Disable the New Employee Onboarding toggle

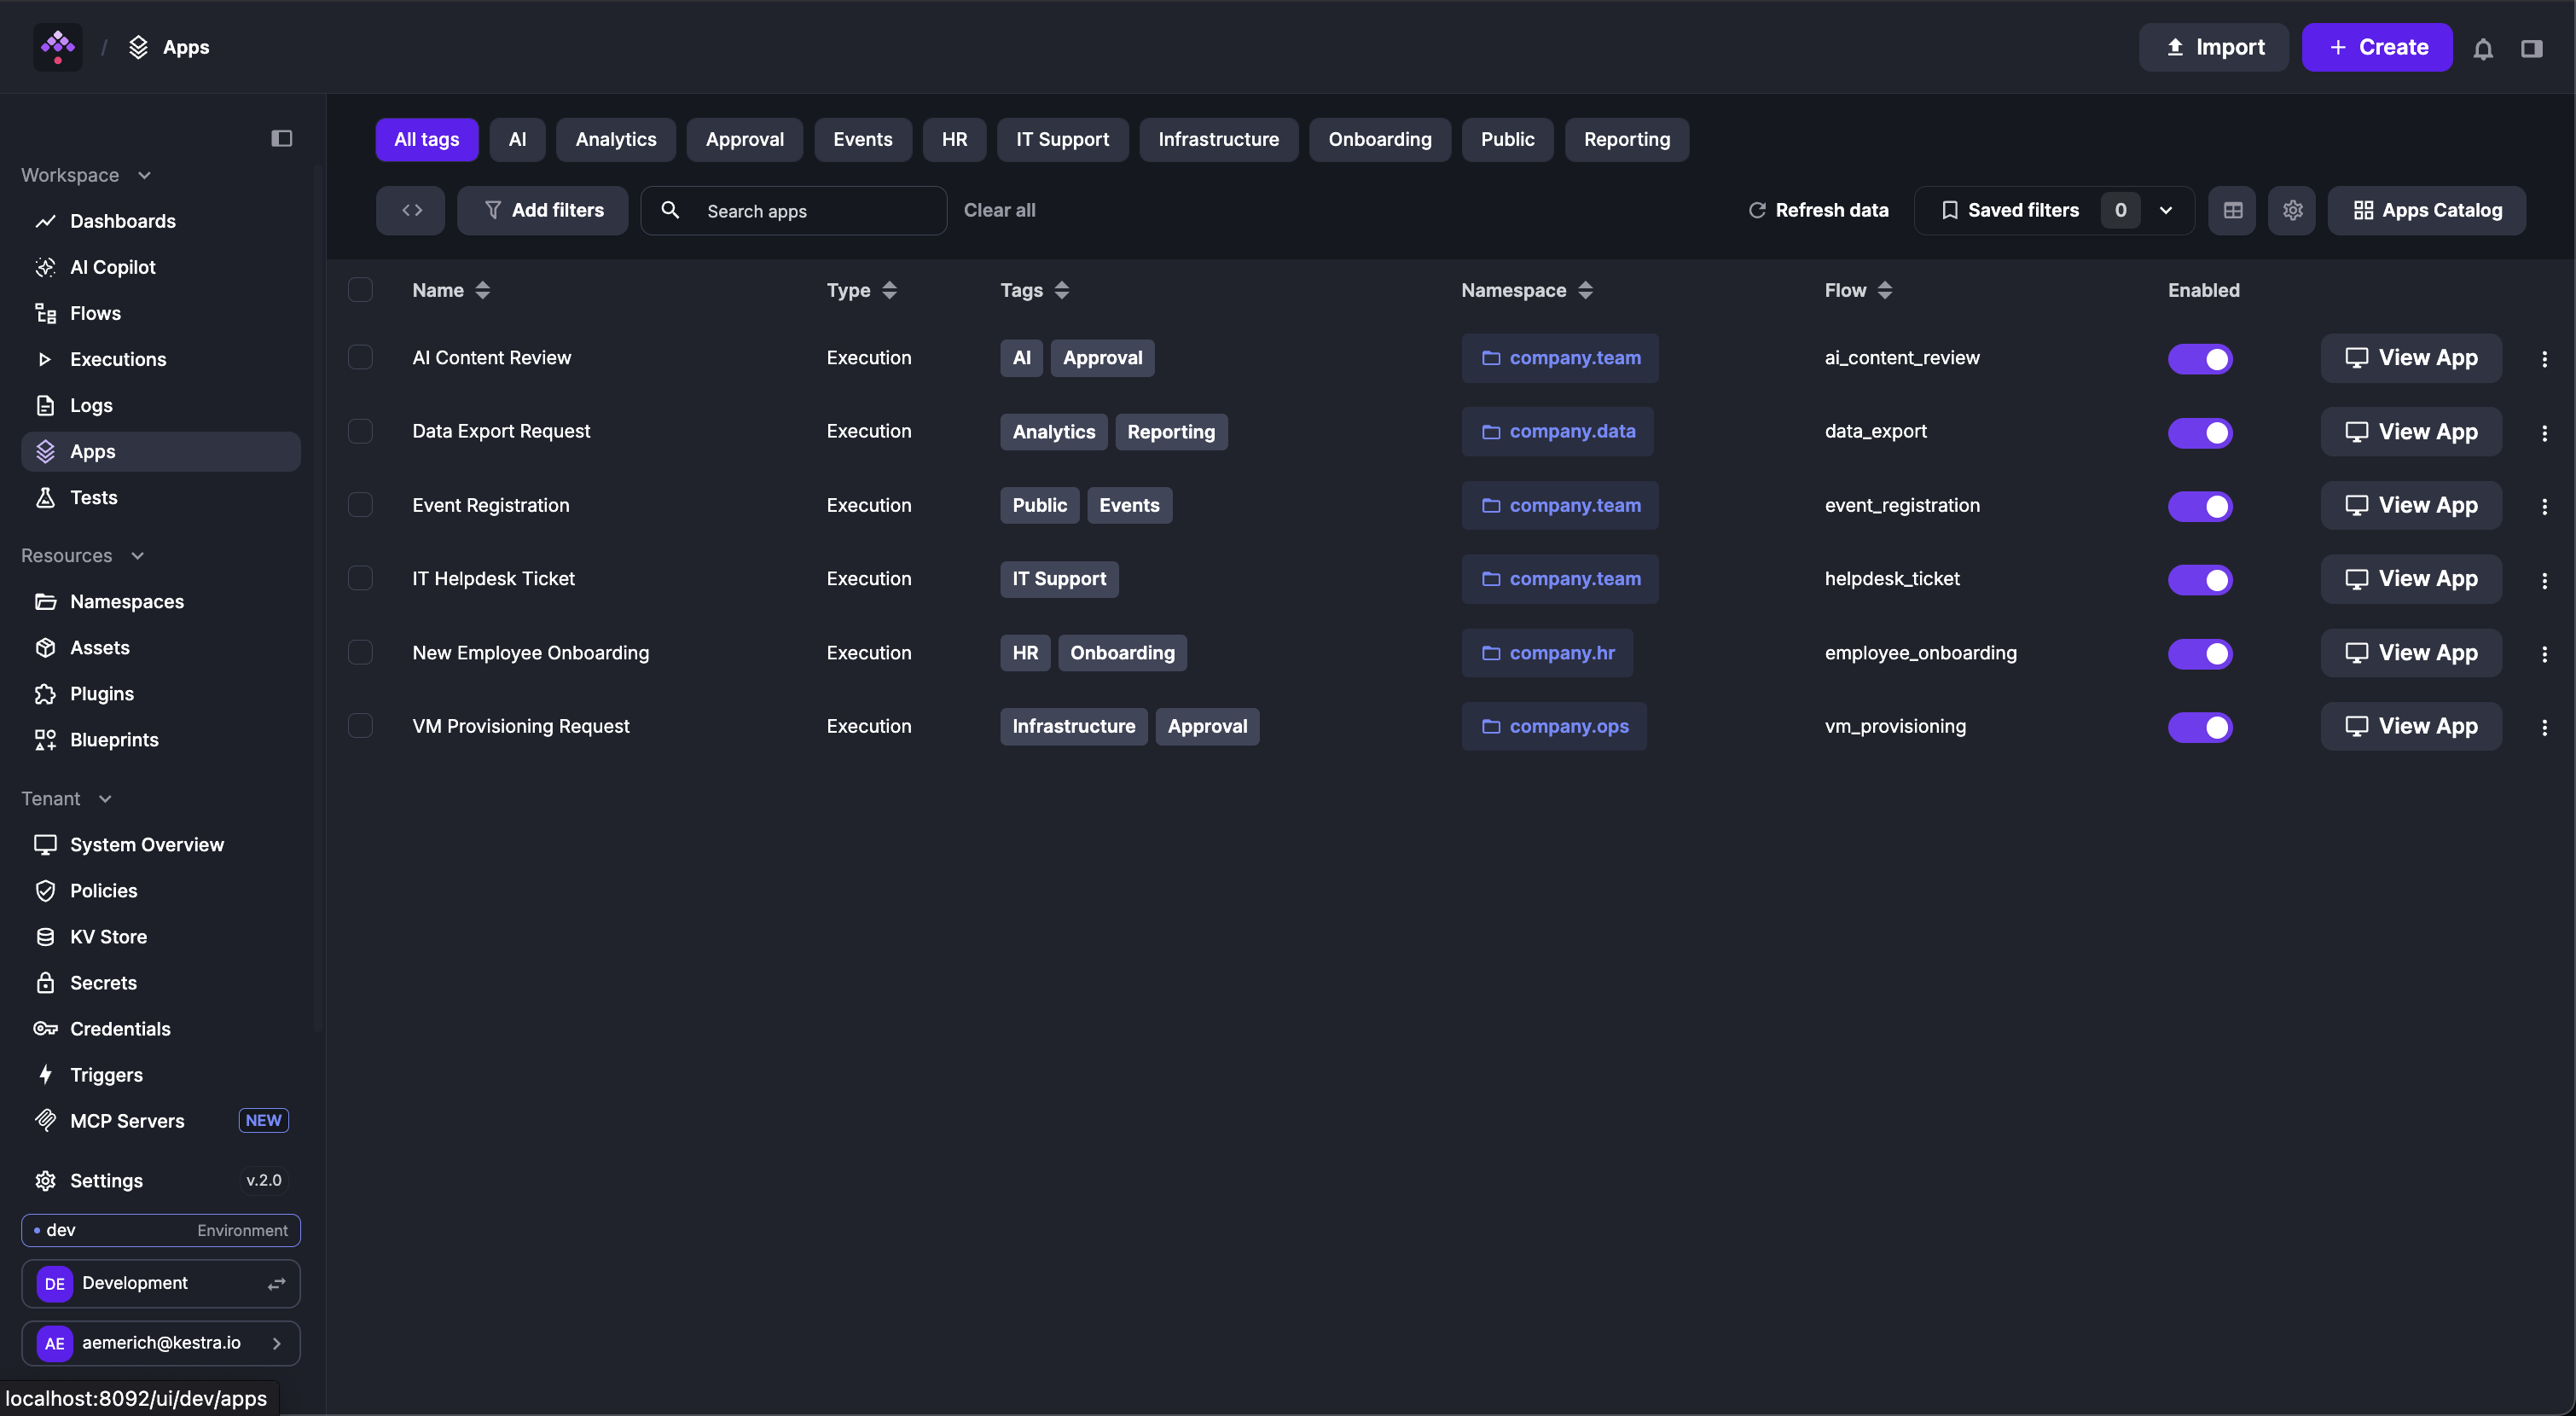click(x=2200, y=653)
